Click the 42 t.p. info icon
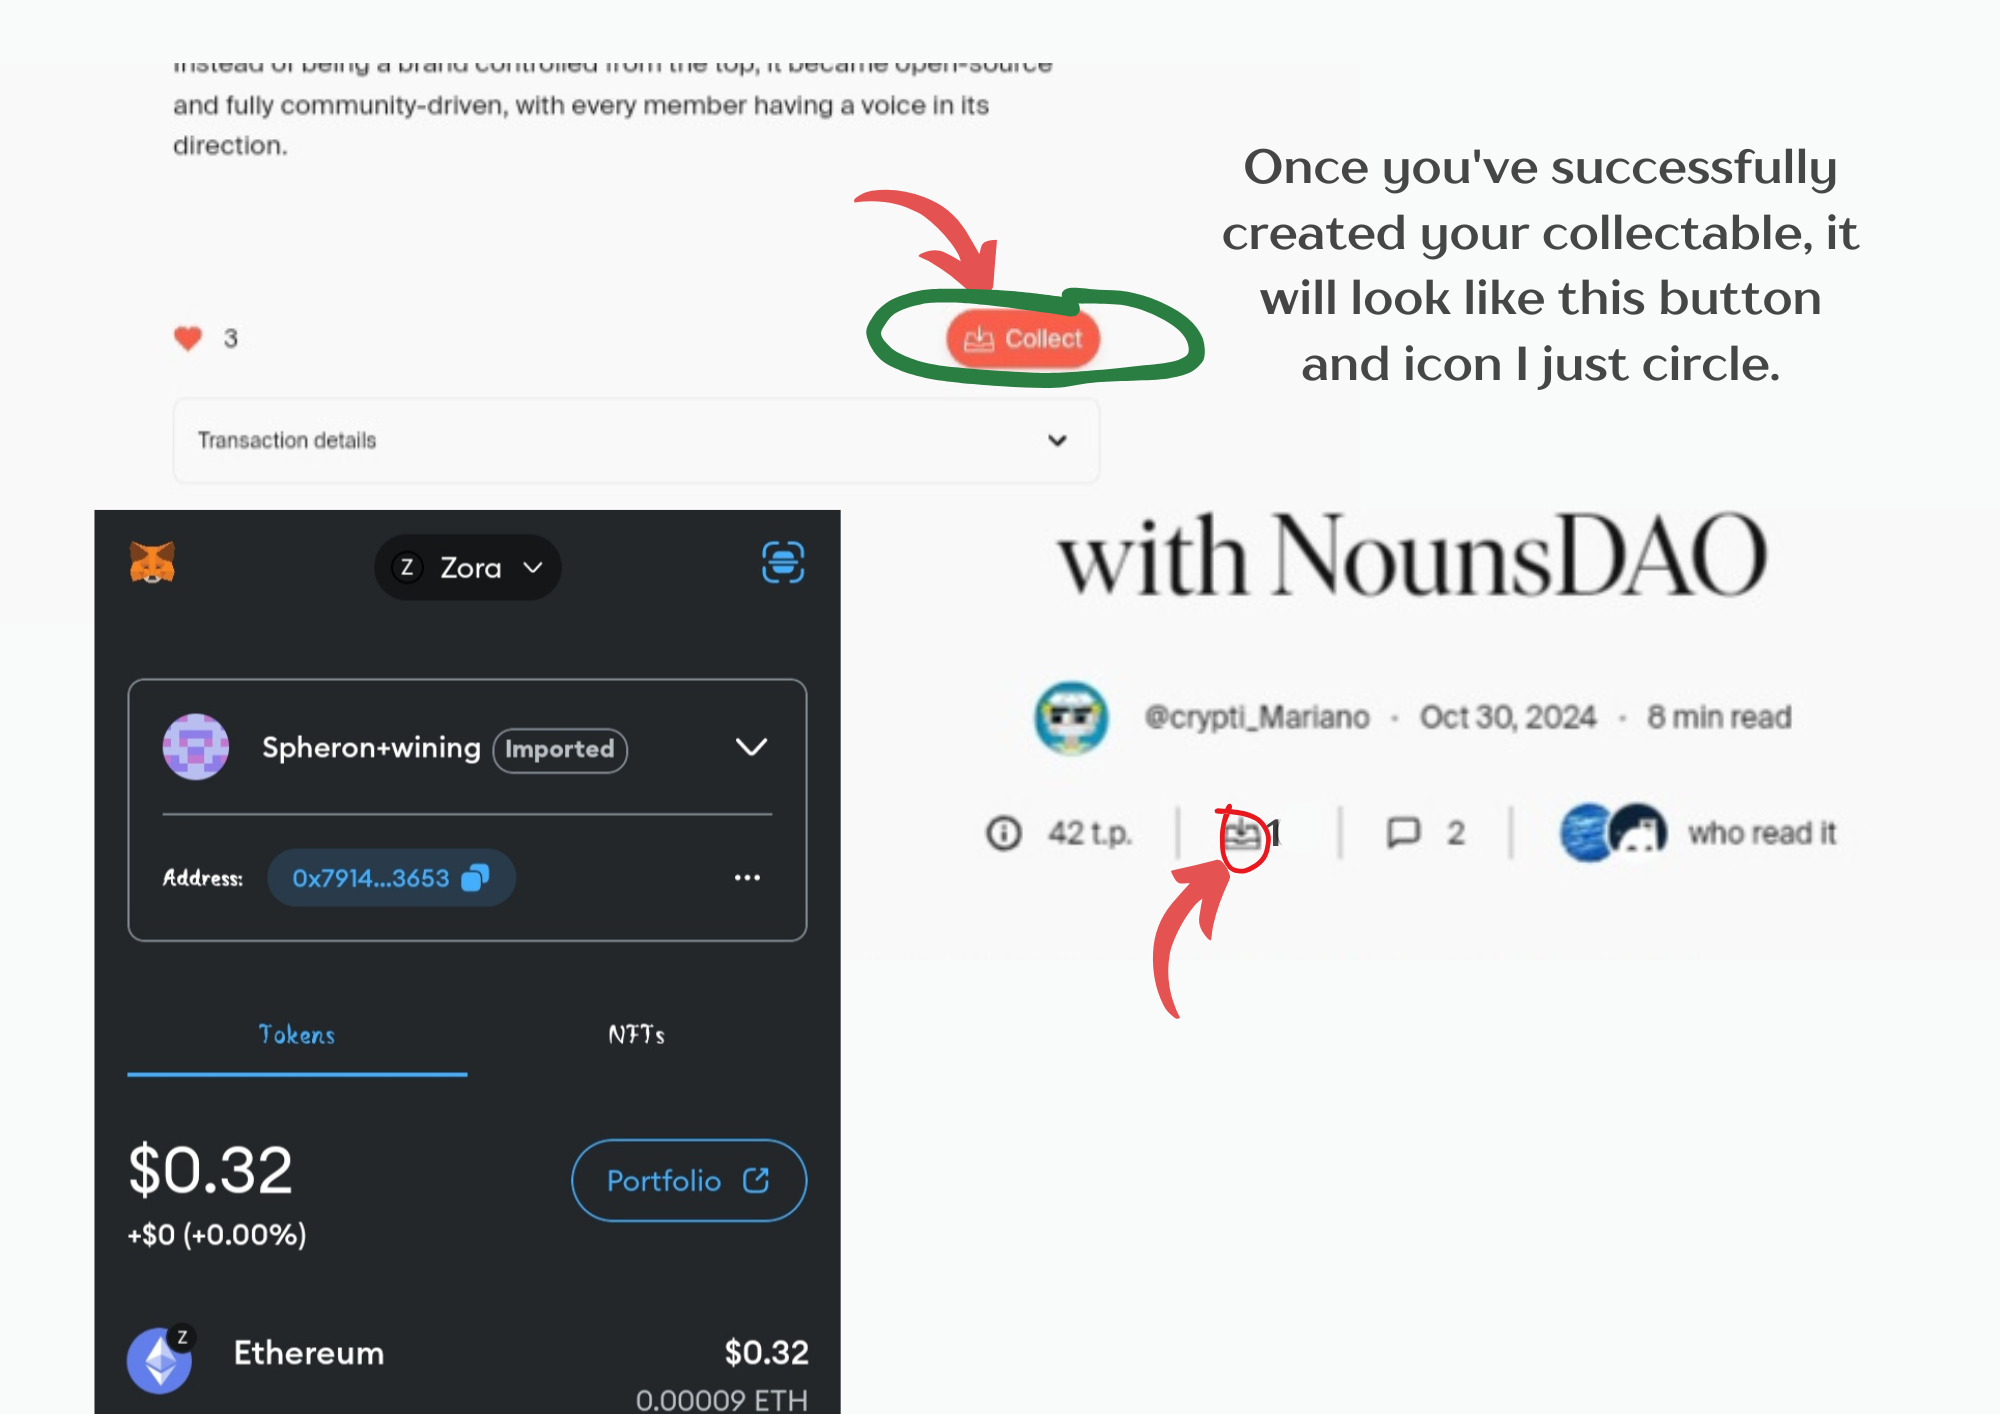The width and height of the screenshot is (2000, 1414). click(1003, 832)
